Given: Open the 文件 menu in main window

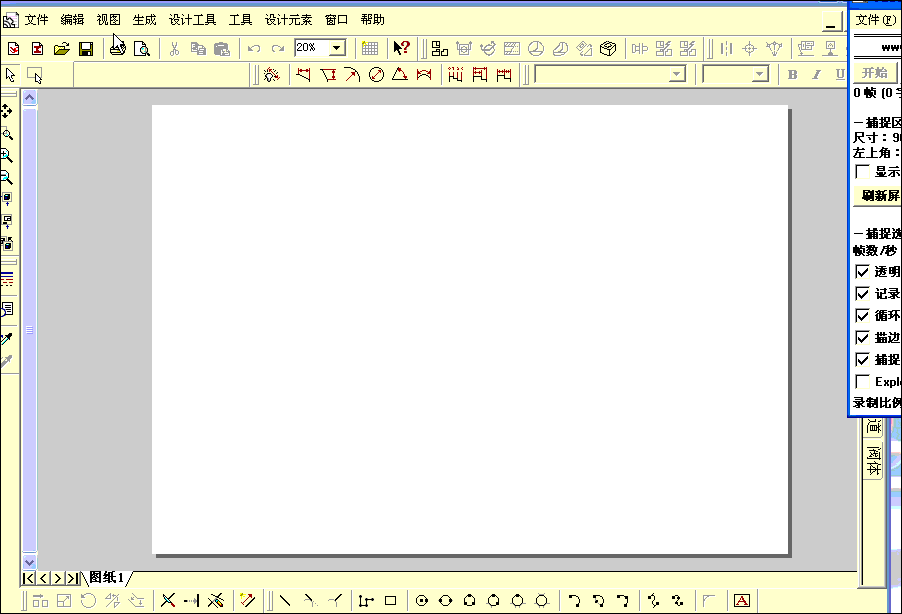Looking at the screenshot, I should point(36,20).
